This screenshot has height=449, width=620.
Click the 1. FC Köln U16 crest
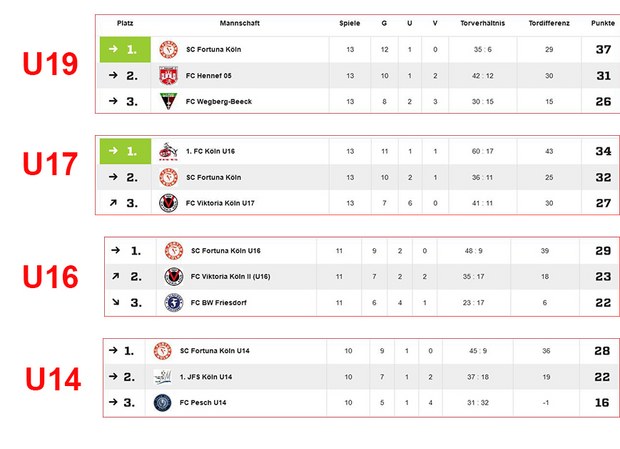[x=169, y=152]
